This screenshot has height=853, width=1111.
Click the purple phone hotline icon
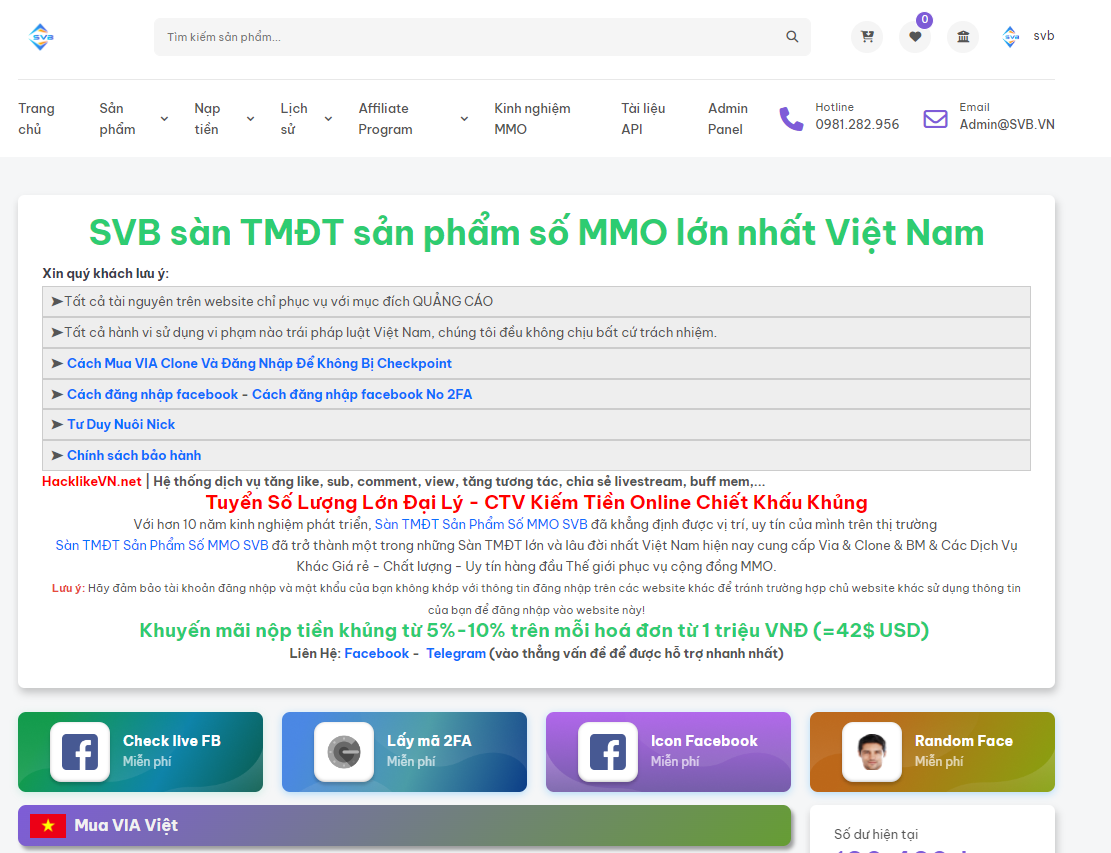tap(791, 118)
